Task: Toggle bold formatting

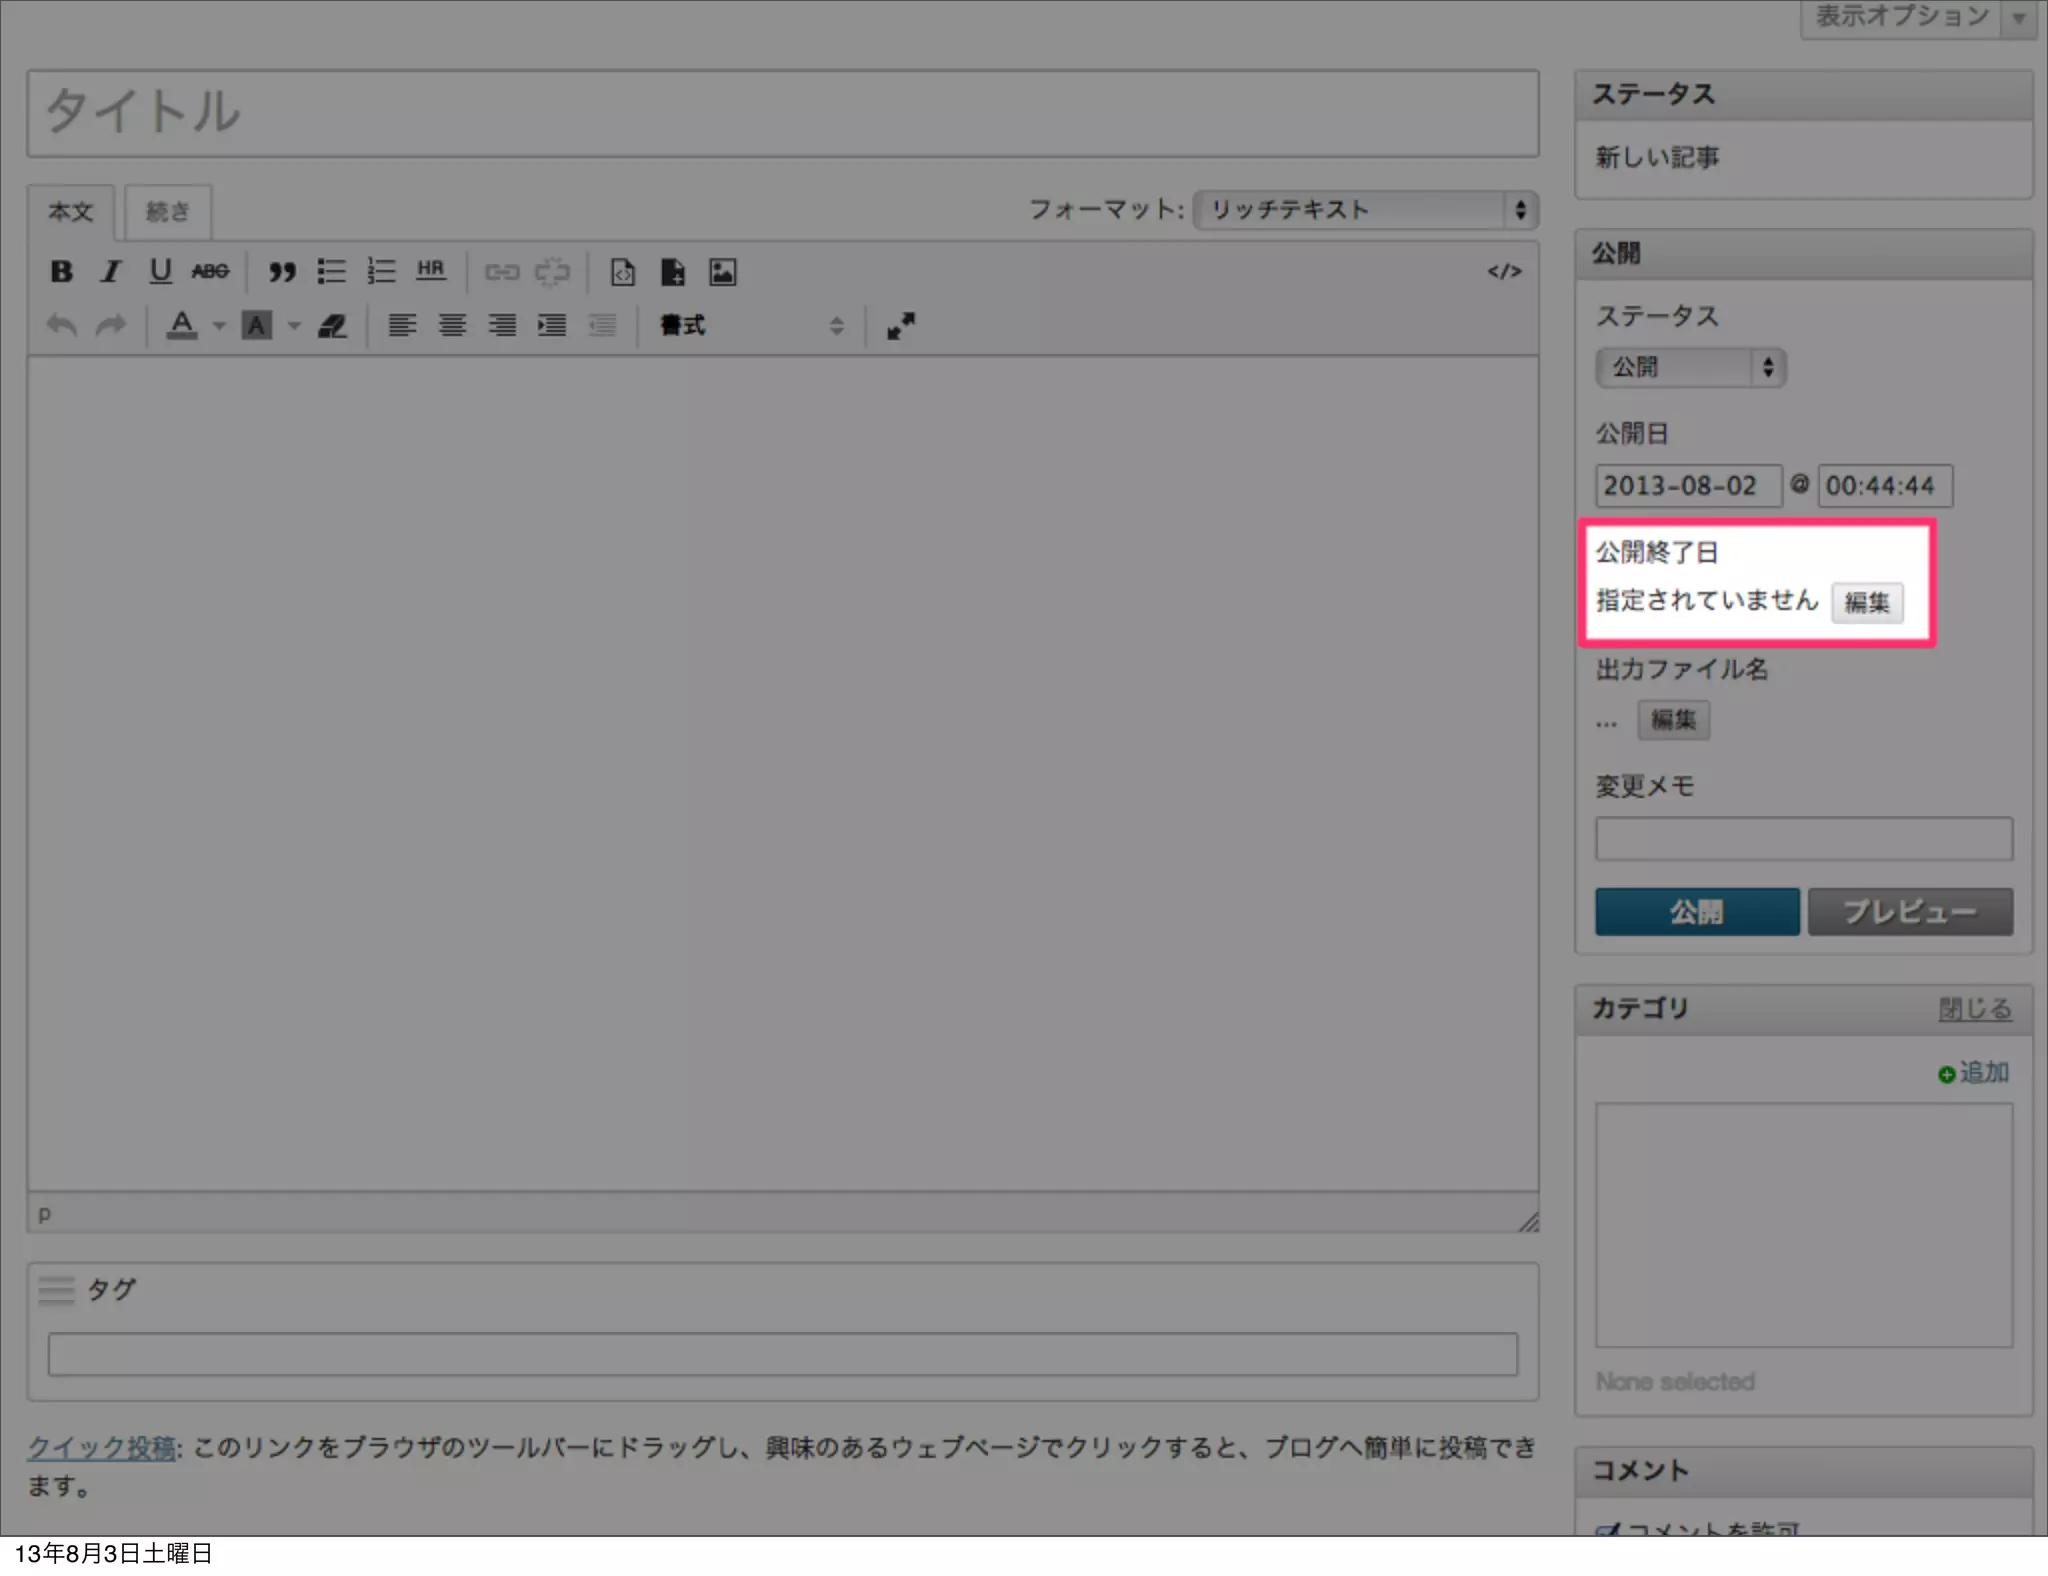Action: 61,271
